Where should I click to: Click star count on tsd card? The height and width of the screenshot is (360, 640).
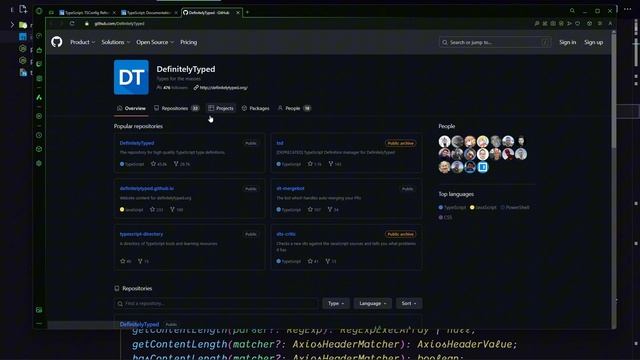pos(314,164)
